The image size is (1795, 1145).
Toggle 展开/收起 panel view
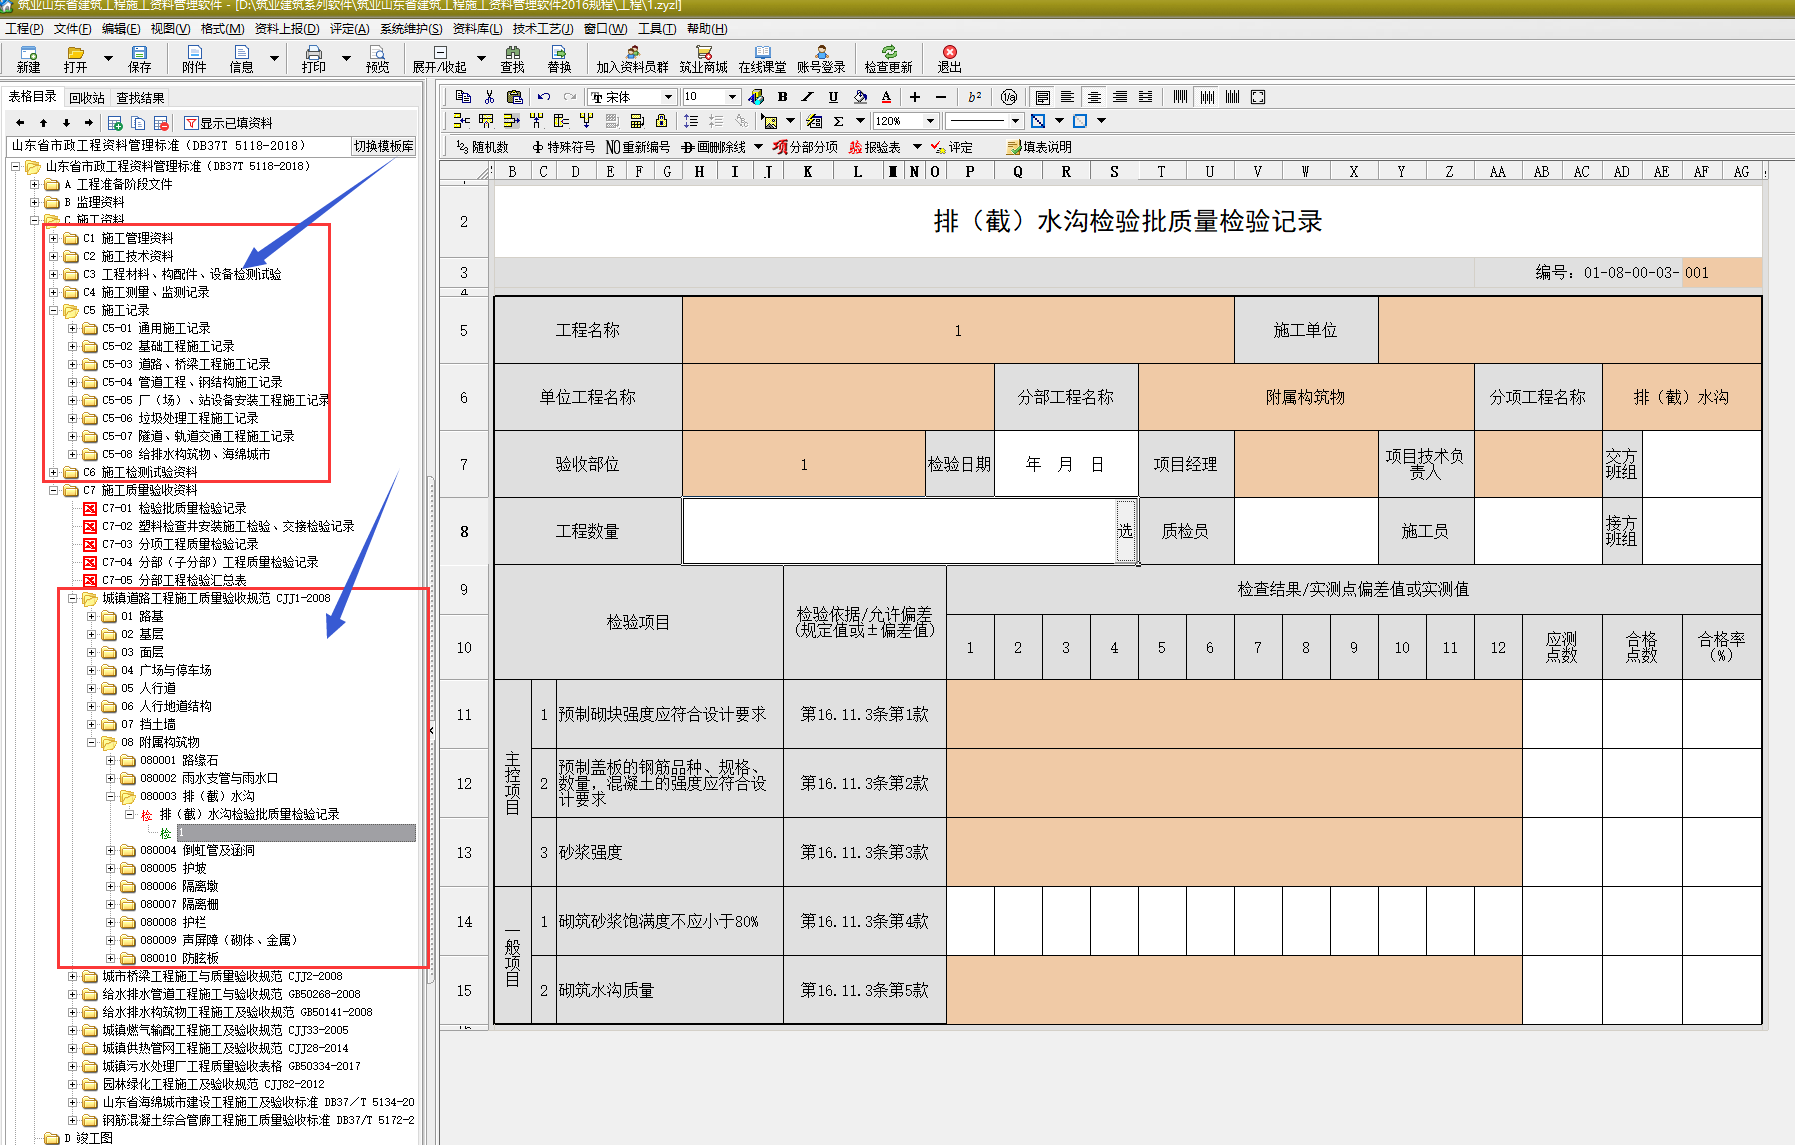point(439,59)
